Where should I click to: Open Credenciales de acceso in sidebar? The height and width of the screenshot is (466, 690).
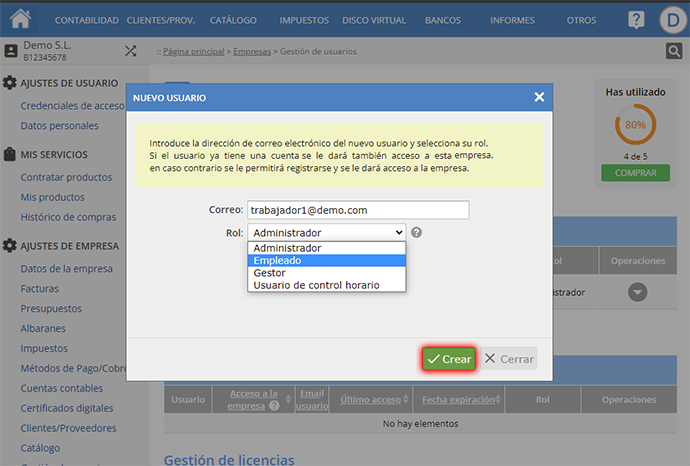click(x=73, y=106)
